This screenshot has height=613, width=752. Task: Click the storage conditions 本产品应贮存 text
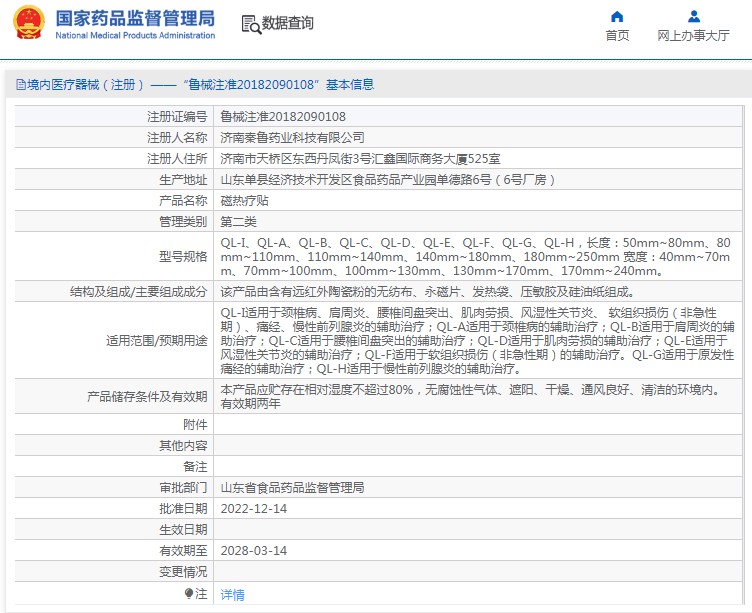click(x=472, y=396)
